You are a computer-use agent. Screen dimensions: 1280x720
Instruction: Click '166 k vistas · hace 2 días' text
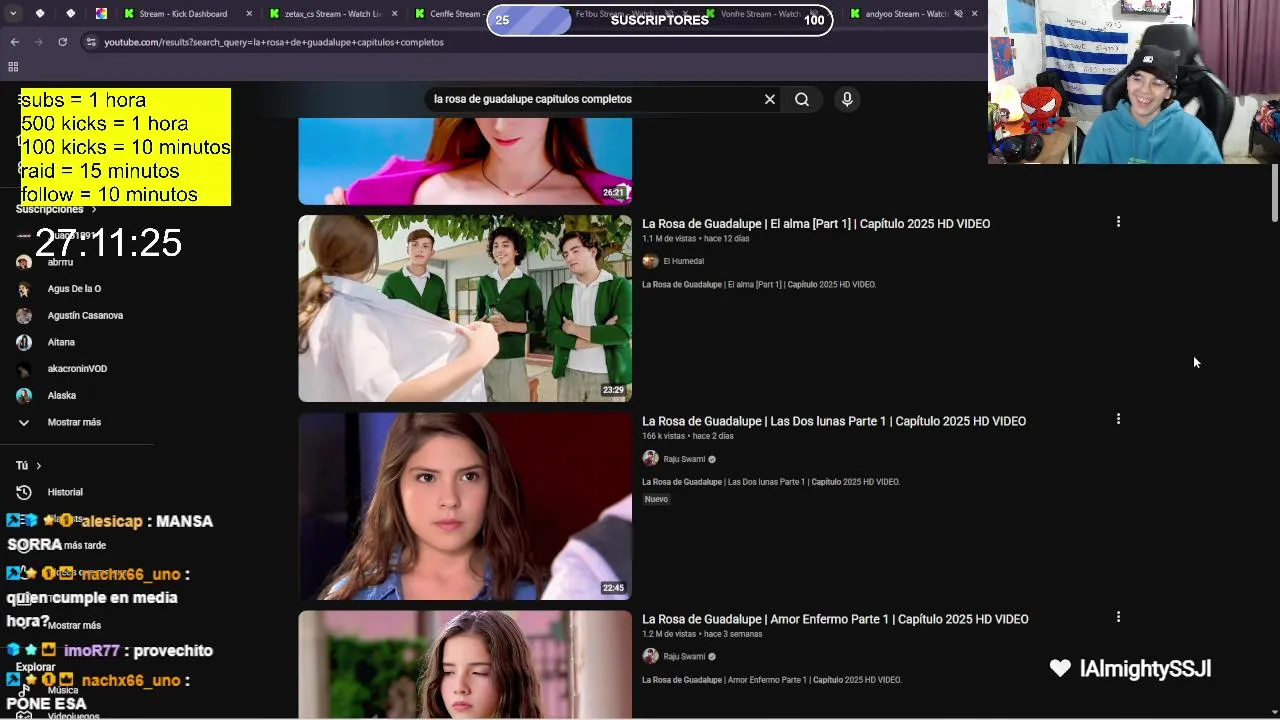tap(688, 436)
